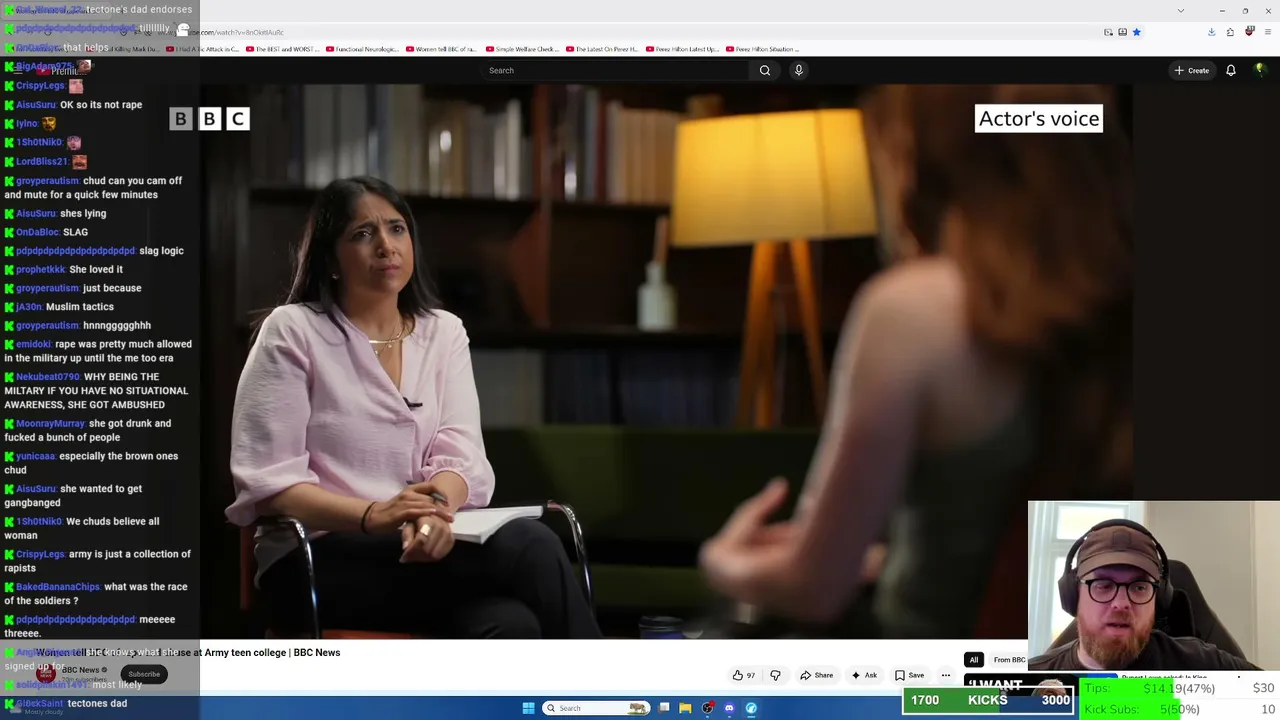Open the Windows Start menu
Screen dimensions: 1280x720
pos(529,708)
